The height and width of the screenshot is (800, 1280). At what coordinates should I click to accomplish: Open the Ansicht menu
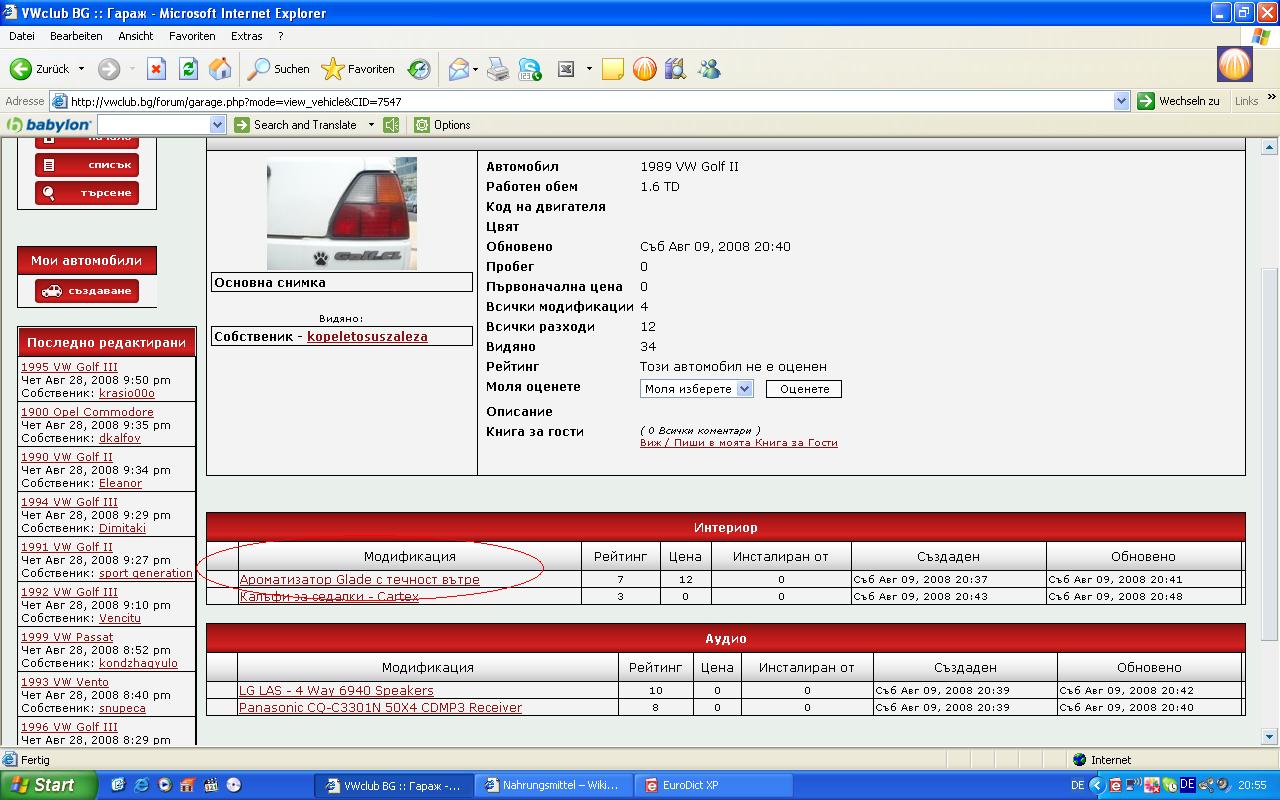[x=136, y=36]
